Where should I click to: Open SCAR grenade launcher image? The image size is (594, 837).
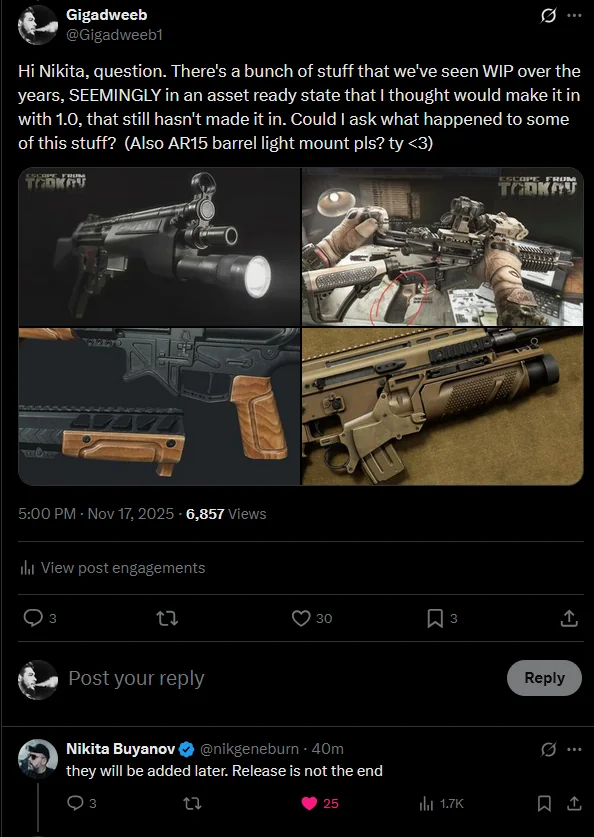442,406
